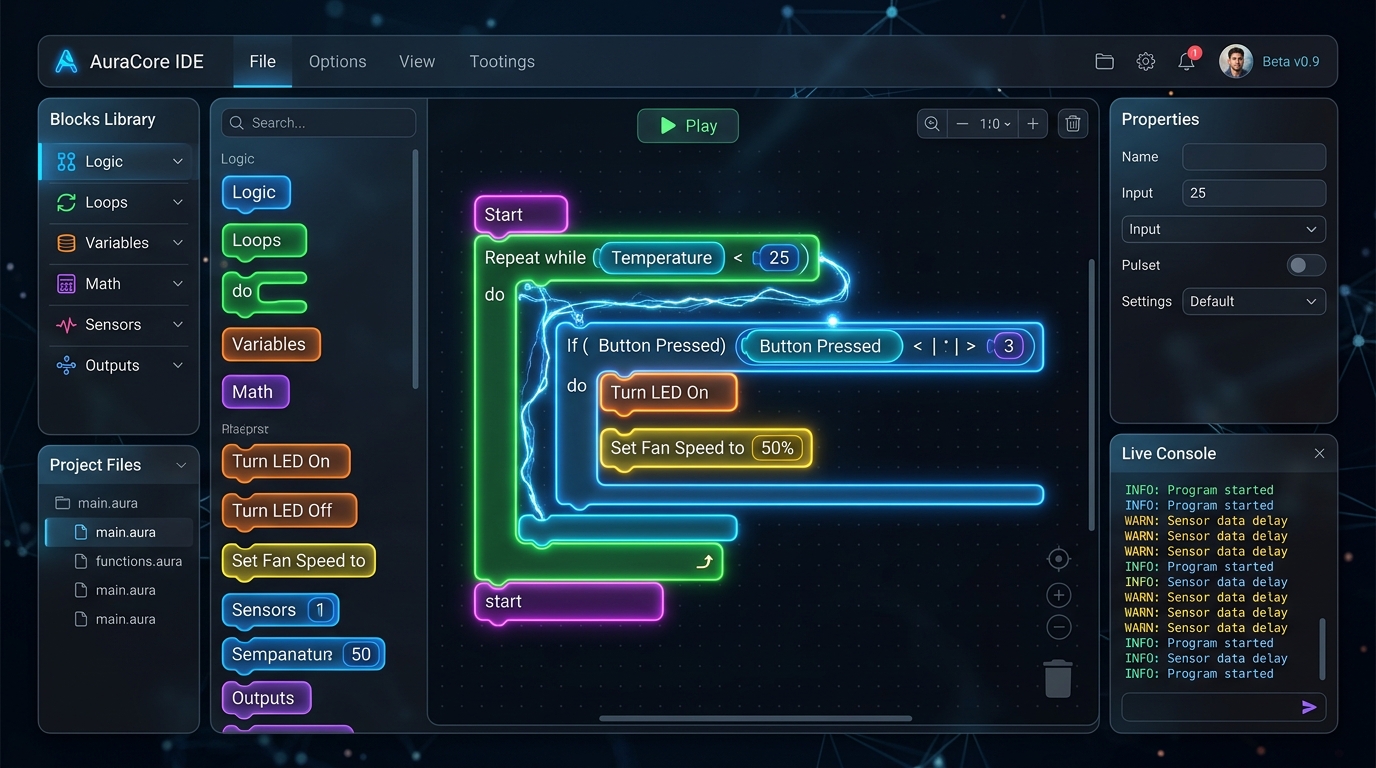The height and width of the screenshot is (768, 1376).
Task: Send the console command with the purple arrow
Action: point(1309,707)
